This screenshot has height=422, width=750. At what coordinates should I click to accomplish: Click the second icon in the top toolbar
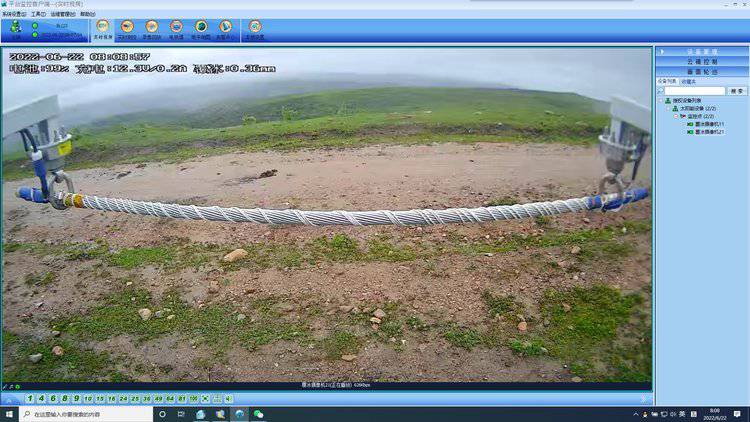[127, 28]
